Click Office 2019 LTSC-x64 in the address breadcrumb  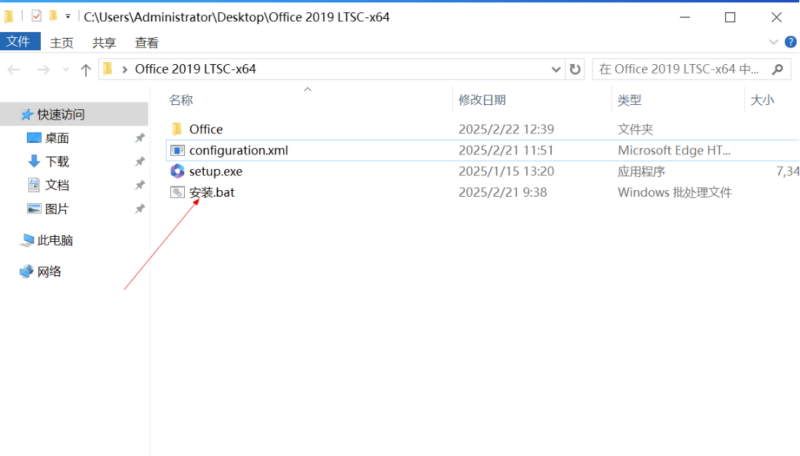pyautogui.click(x=195, y=69)
